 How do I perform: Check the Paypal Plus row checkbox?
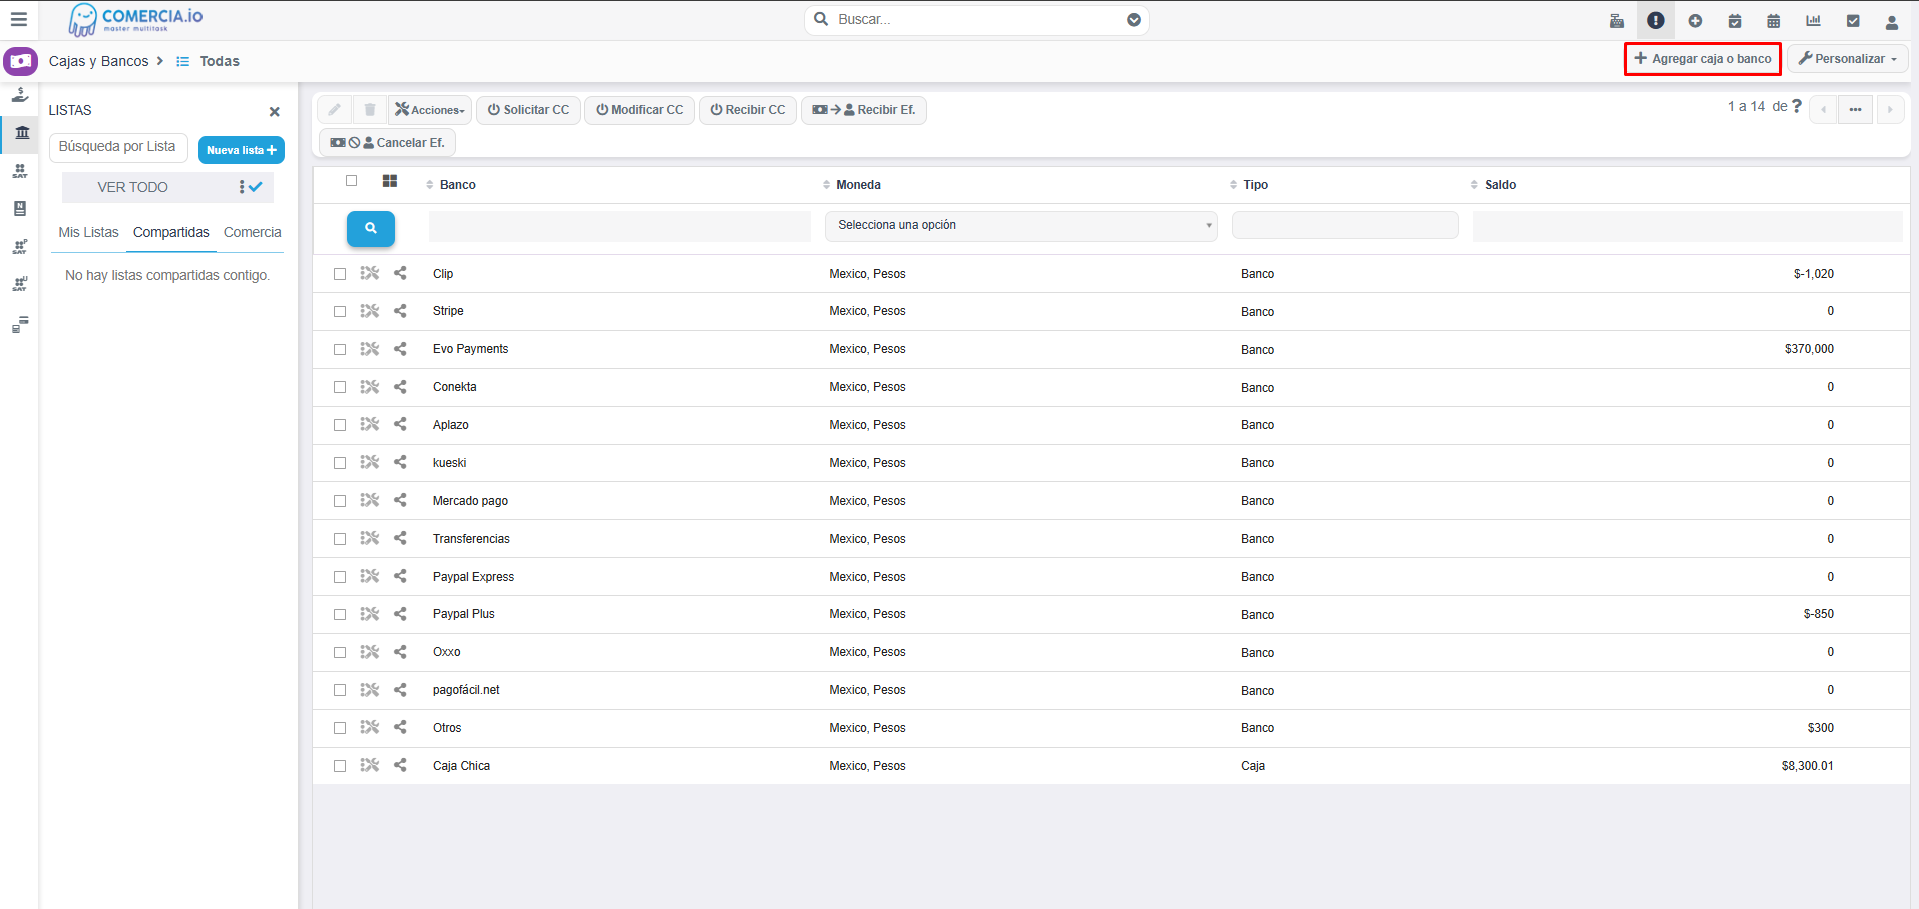point(340,615)
